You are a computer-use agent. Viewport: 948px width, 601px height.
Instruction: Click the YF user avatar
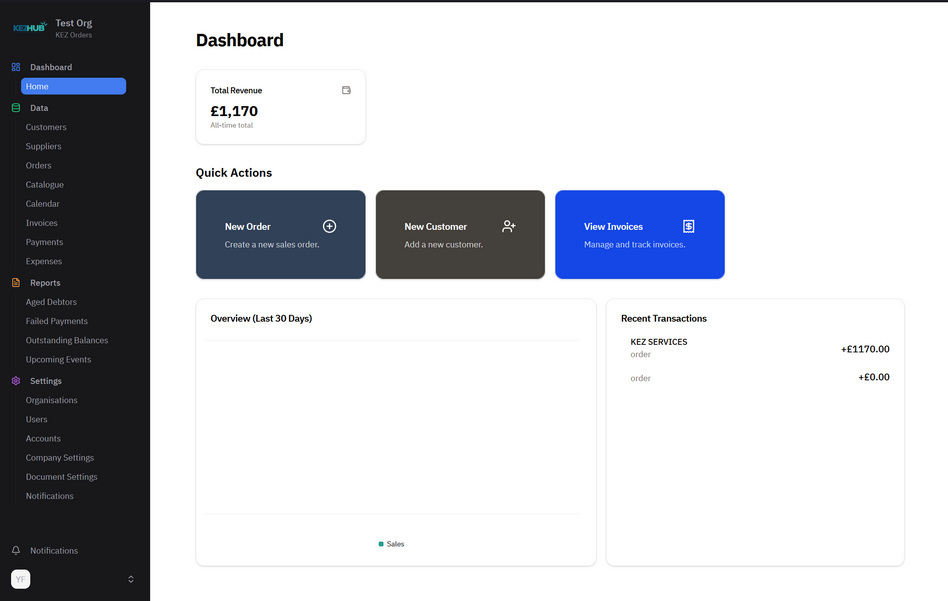point(20,579)
